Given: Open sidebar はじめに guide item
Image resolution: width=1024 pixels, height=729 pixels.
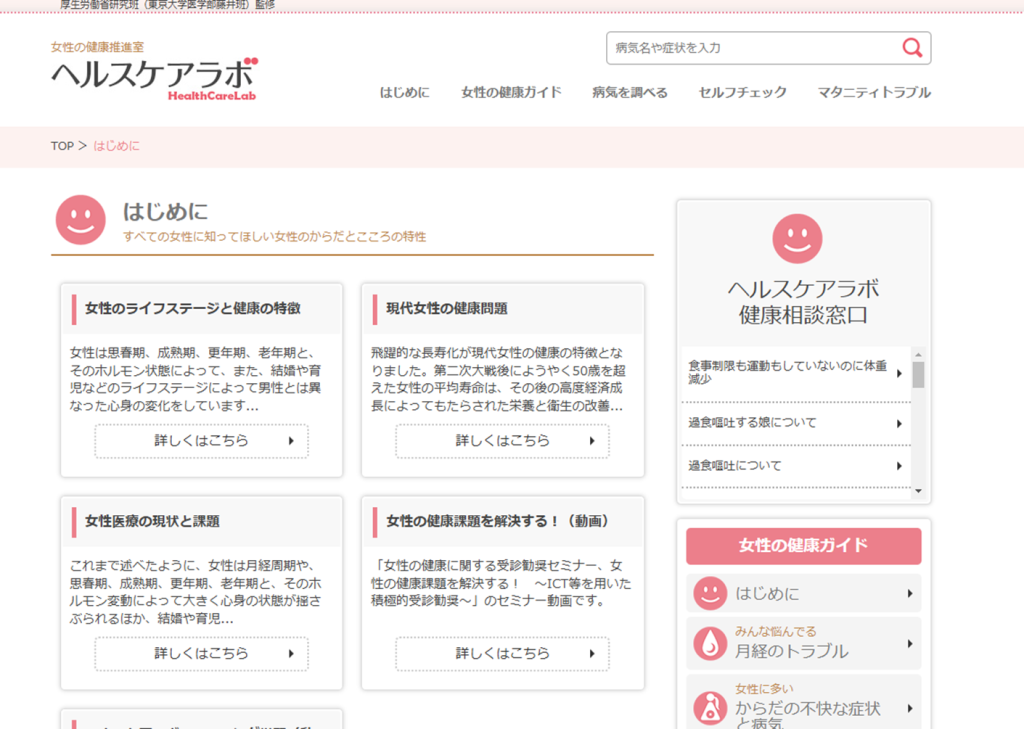Looking at the screenshot, I should [x=803, y=593].
